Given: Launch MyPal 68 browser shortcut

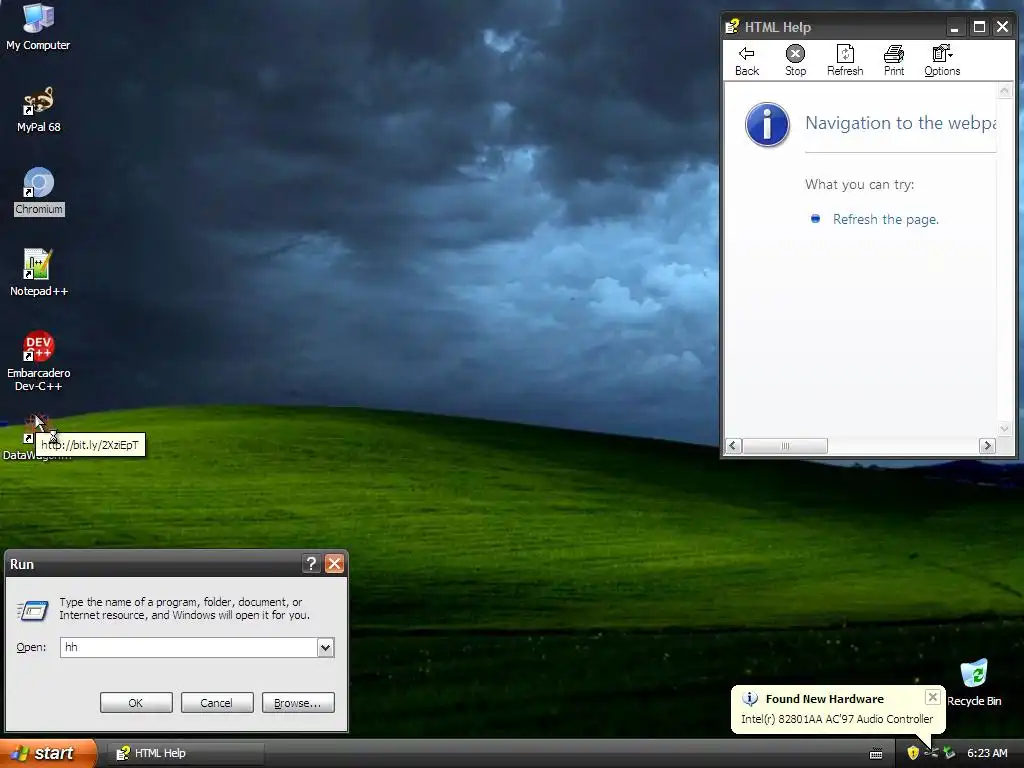Looking at the screenshot, I should point(38,109).
